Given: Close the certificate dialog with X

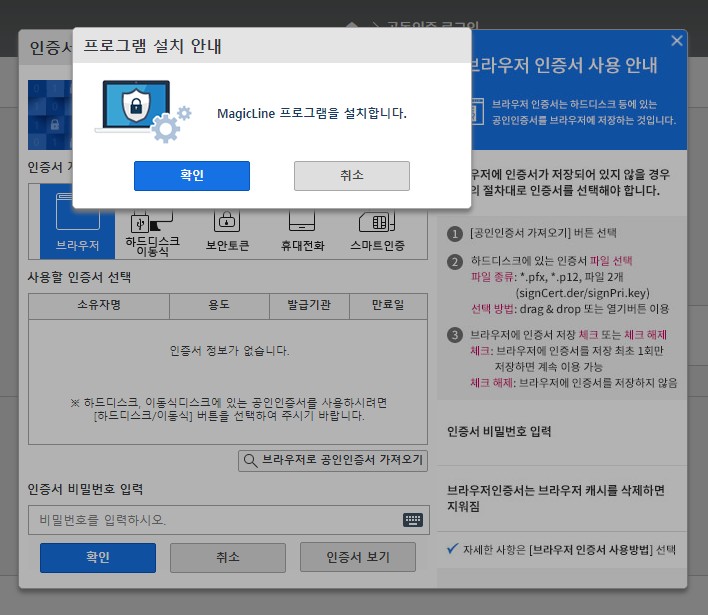Looking at the screenshot, I should (676, 41).
